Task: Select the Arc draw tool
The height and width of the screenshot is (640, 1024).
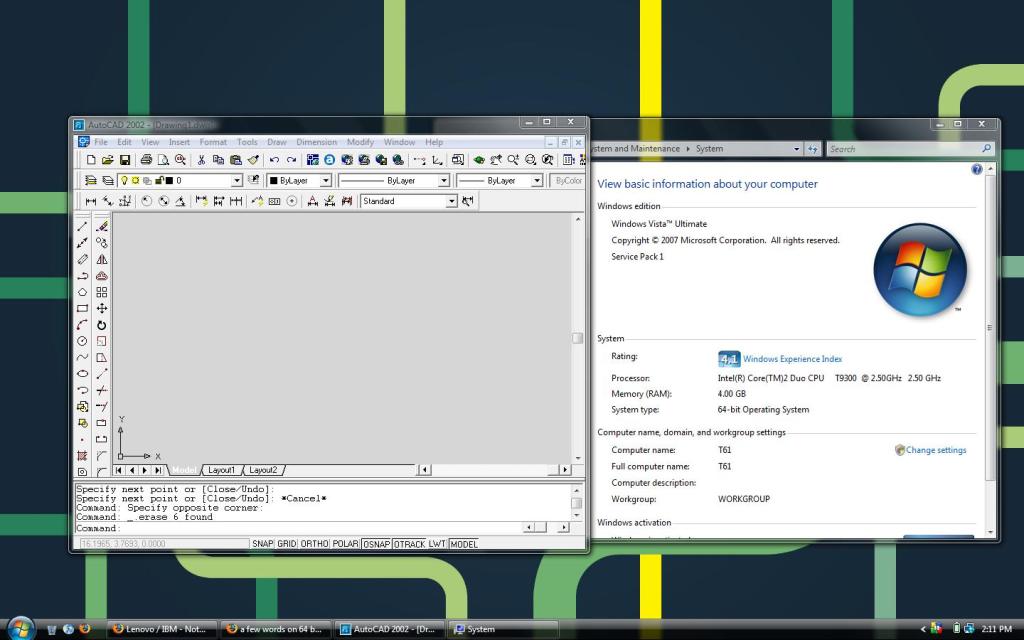Action: (x=82, y=325)
